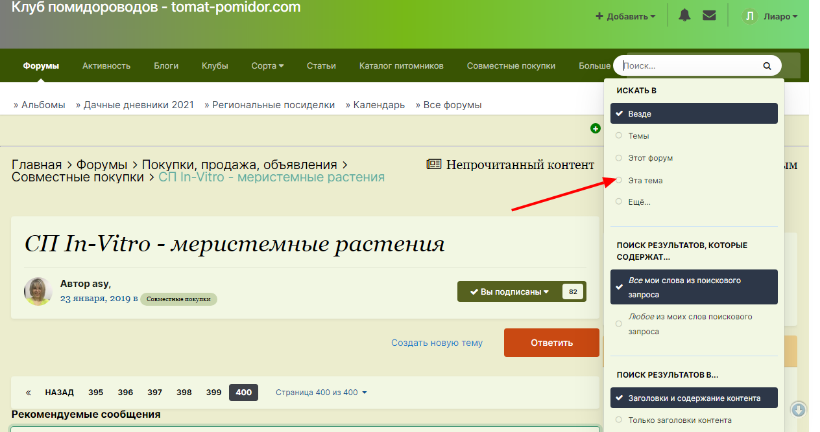Viewport: 820px width, 432px height.
Task: Open the 'Вы подписаны' follow dropdown
Action: pos(509,292)
